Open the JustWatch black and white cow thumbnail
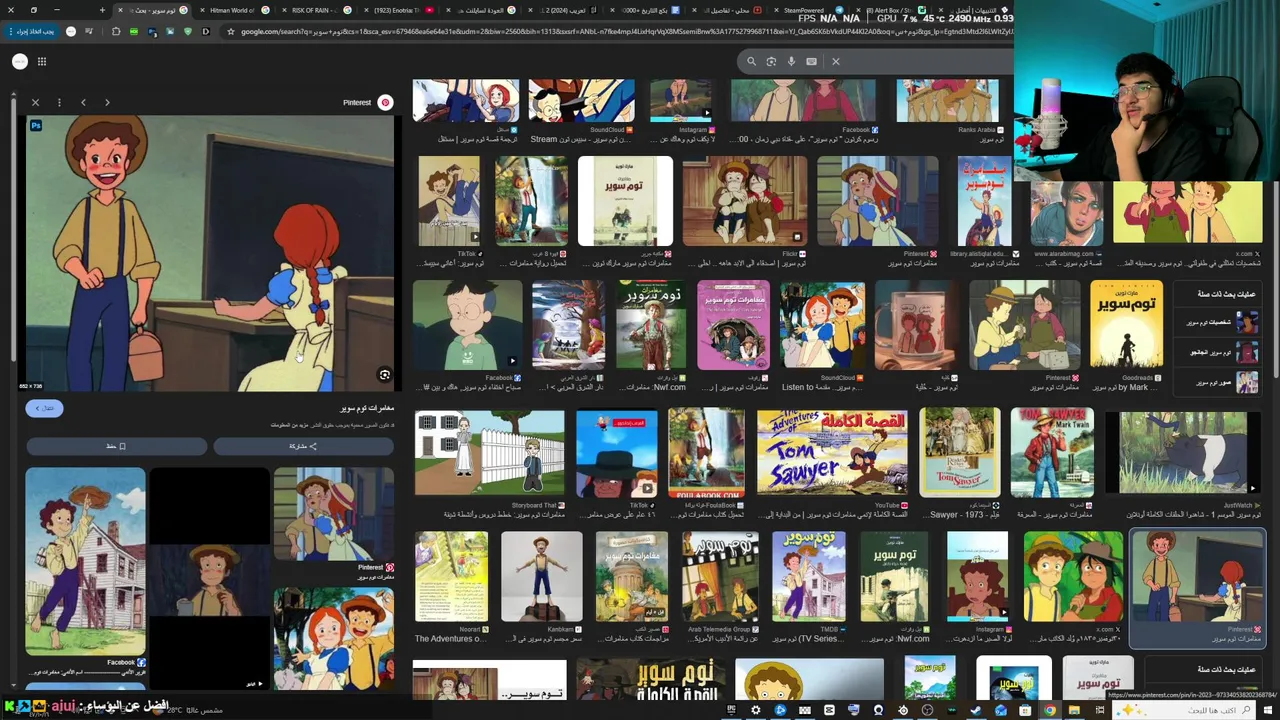Viewport: 1280px width, 720px height. (x=1183, y=452)
